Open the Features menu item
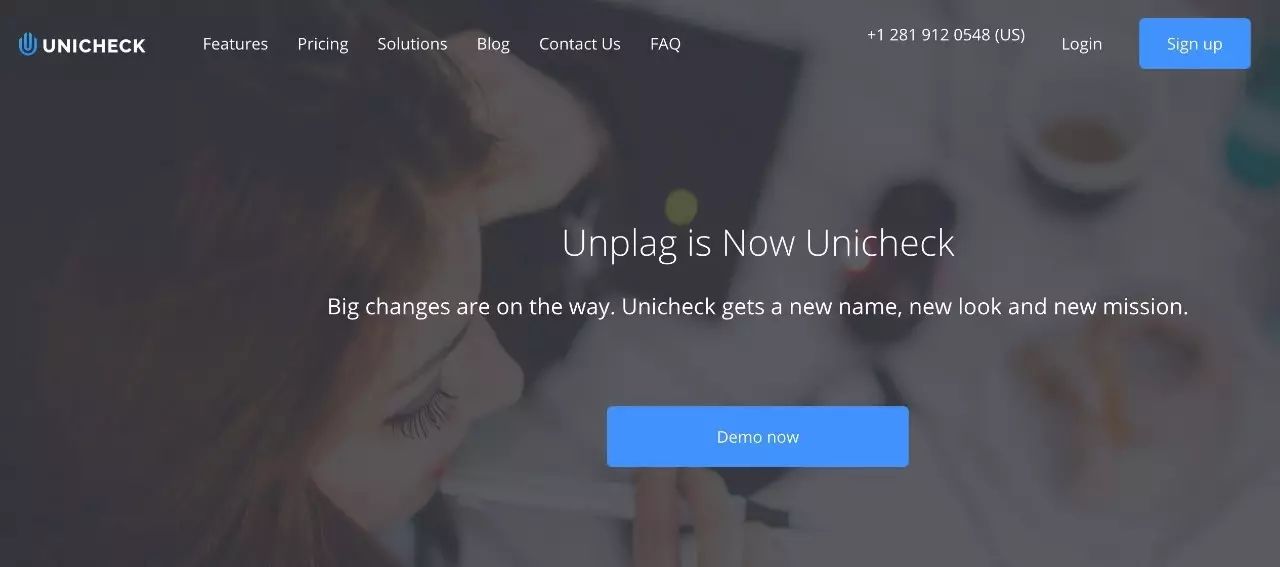 click(x=235, y=44)
